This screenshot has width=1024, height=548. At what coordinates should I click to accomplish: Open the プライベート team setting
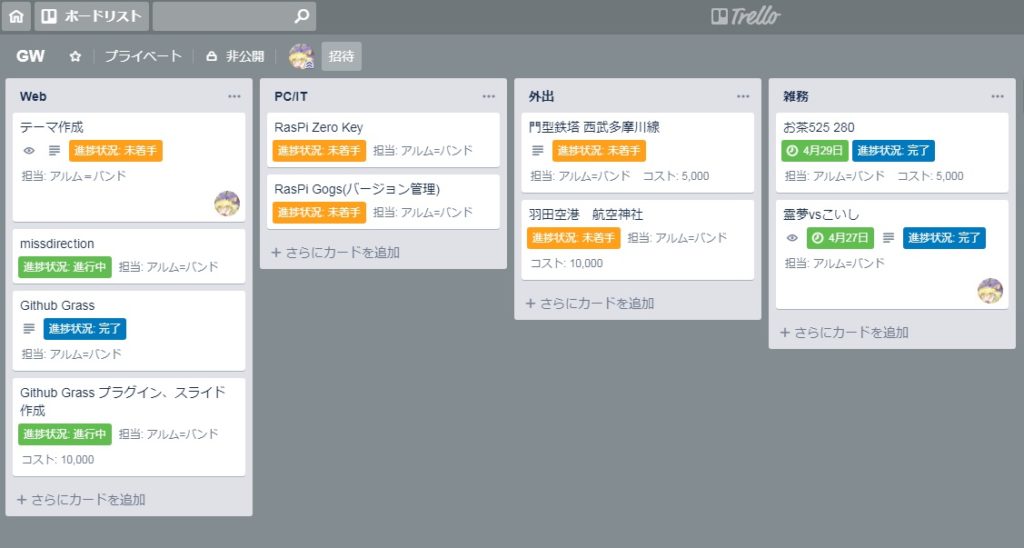143,56
